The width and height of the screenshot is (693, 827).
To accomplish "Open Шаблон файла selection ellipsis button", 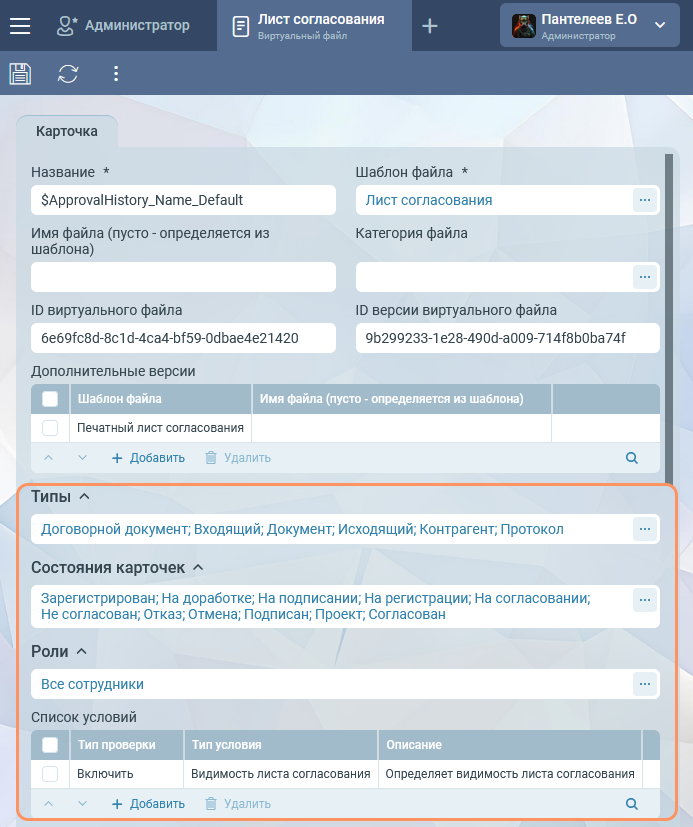I will [645, 200].
